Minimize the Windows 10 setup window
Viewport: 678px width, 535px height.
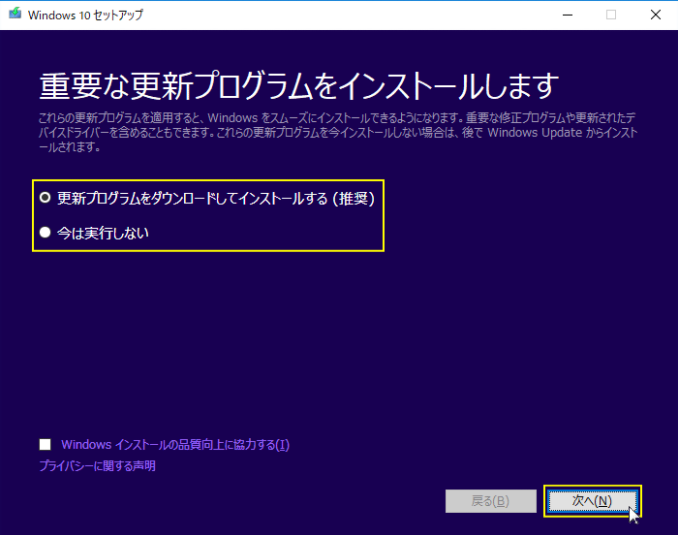click(x=568, y=15)
